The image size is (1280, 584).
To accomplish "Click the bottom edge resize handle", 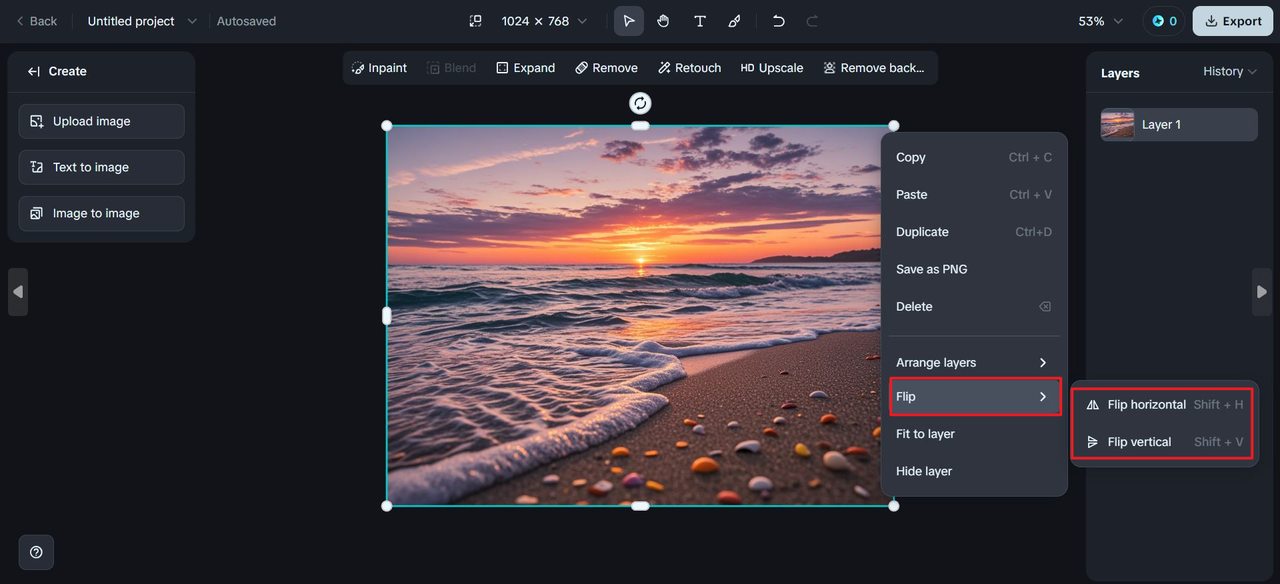I will 640,506.
